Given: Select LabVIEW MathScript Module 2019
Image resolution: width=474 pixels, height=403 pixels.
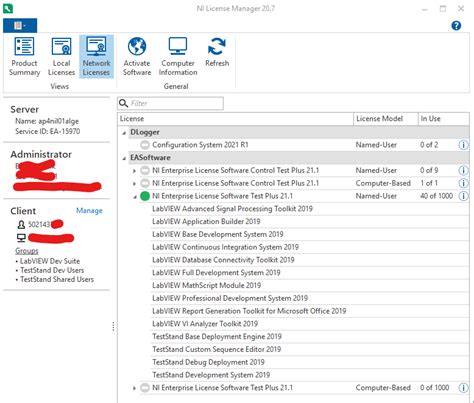Looking at the screenshot, I should click(206, 285).
